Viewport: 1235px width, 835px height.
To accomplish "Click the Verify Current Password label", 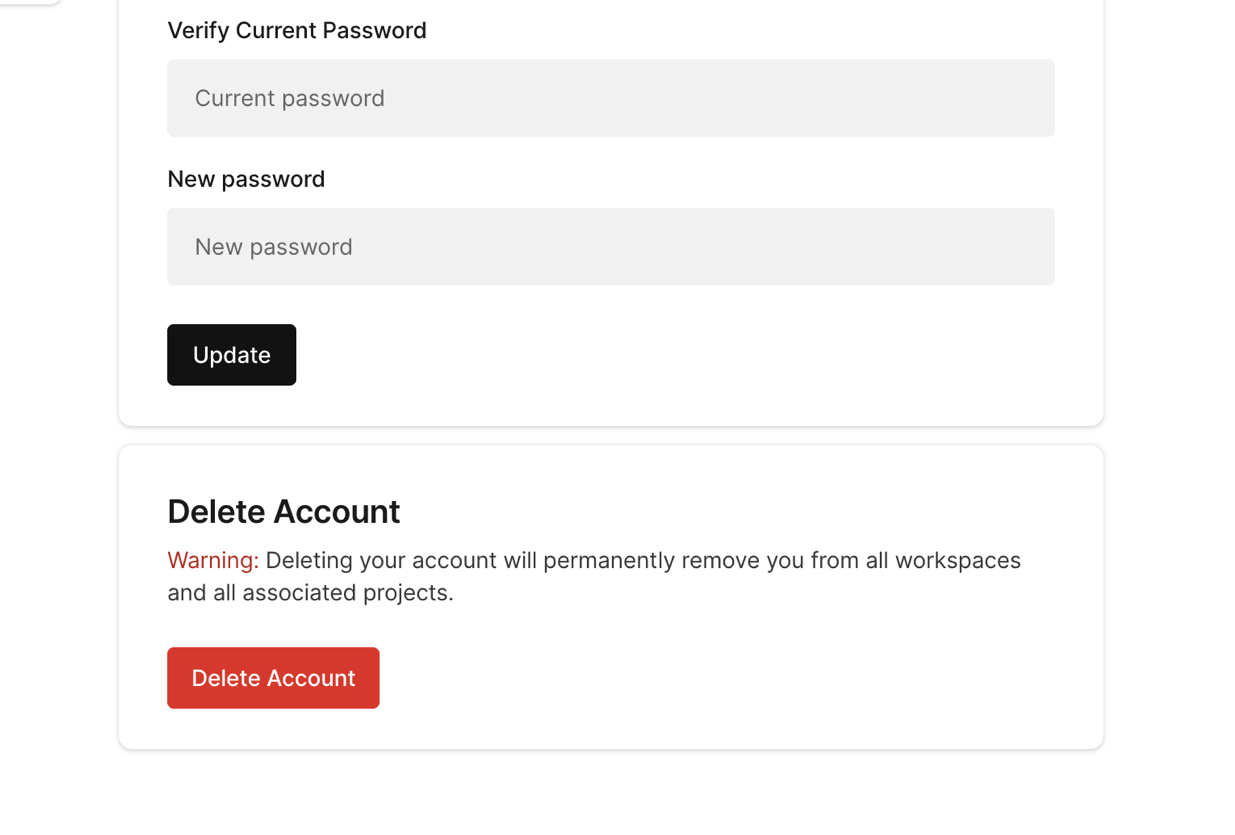I will click(x=297, y=30).
